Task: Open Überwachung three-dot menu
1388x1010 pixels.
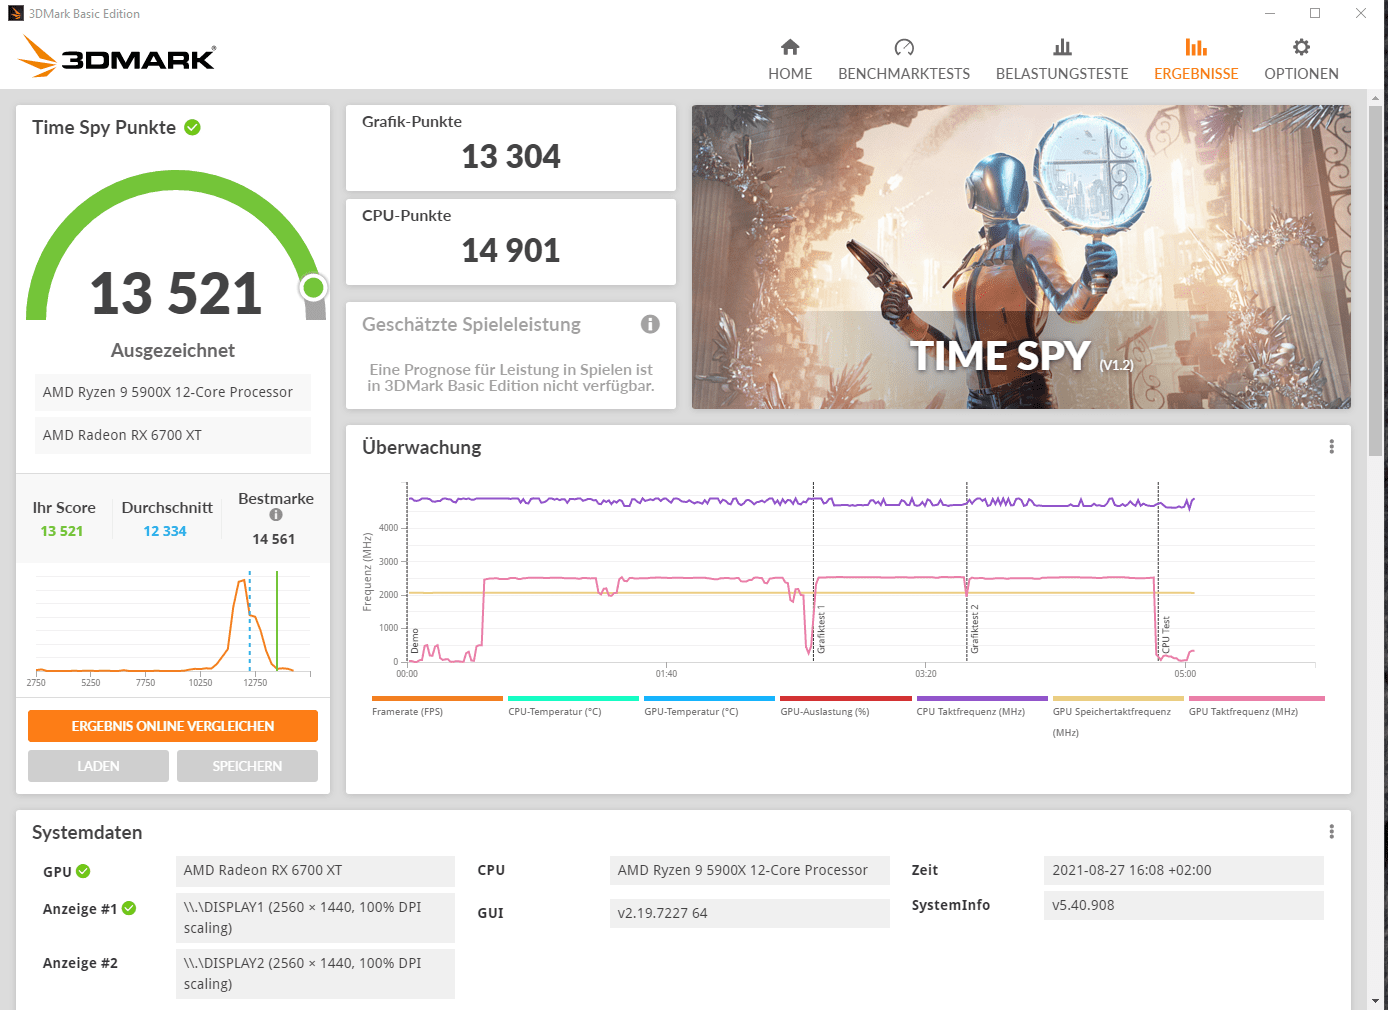Action: click(1331, 447)
